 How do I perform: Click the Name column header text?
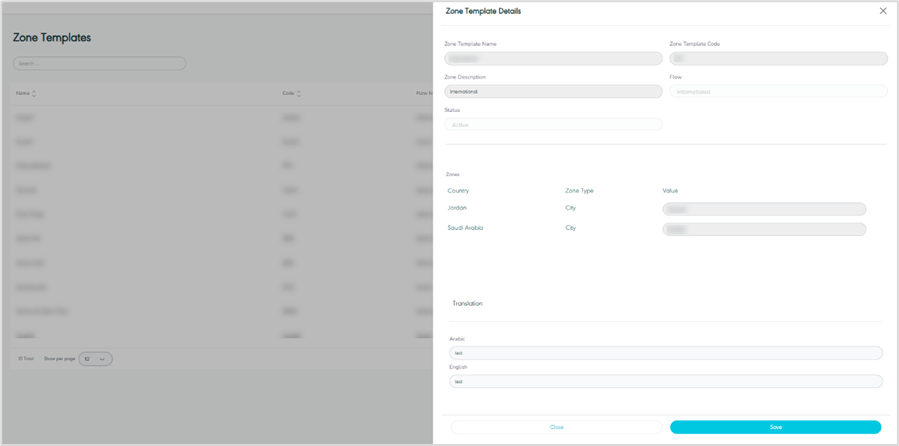click(22, 94)
